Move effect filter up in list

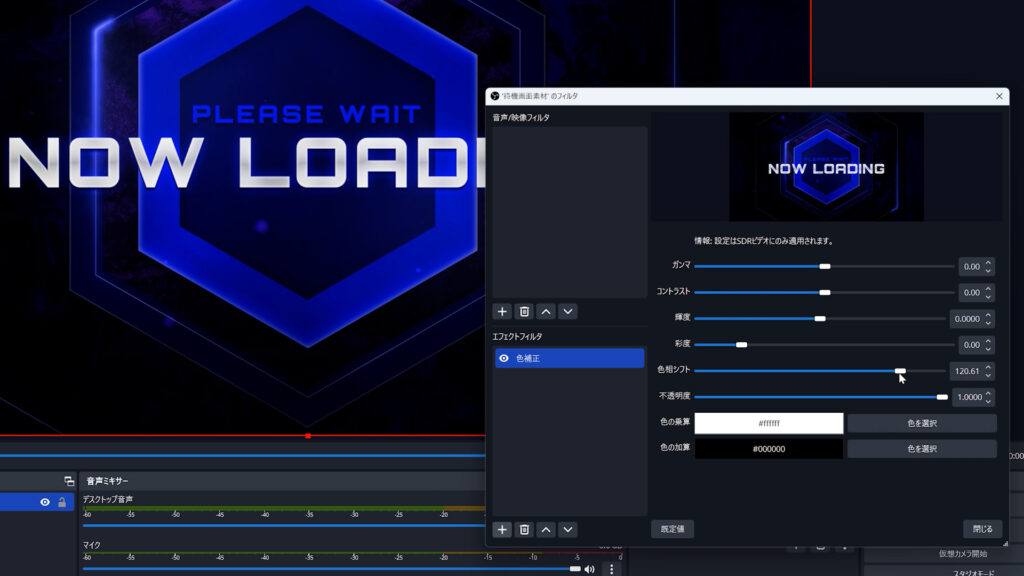[x=546, y=529]
